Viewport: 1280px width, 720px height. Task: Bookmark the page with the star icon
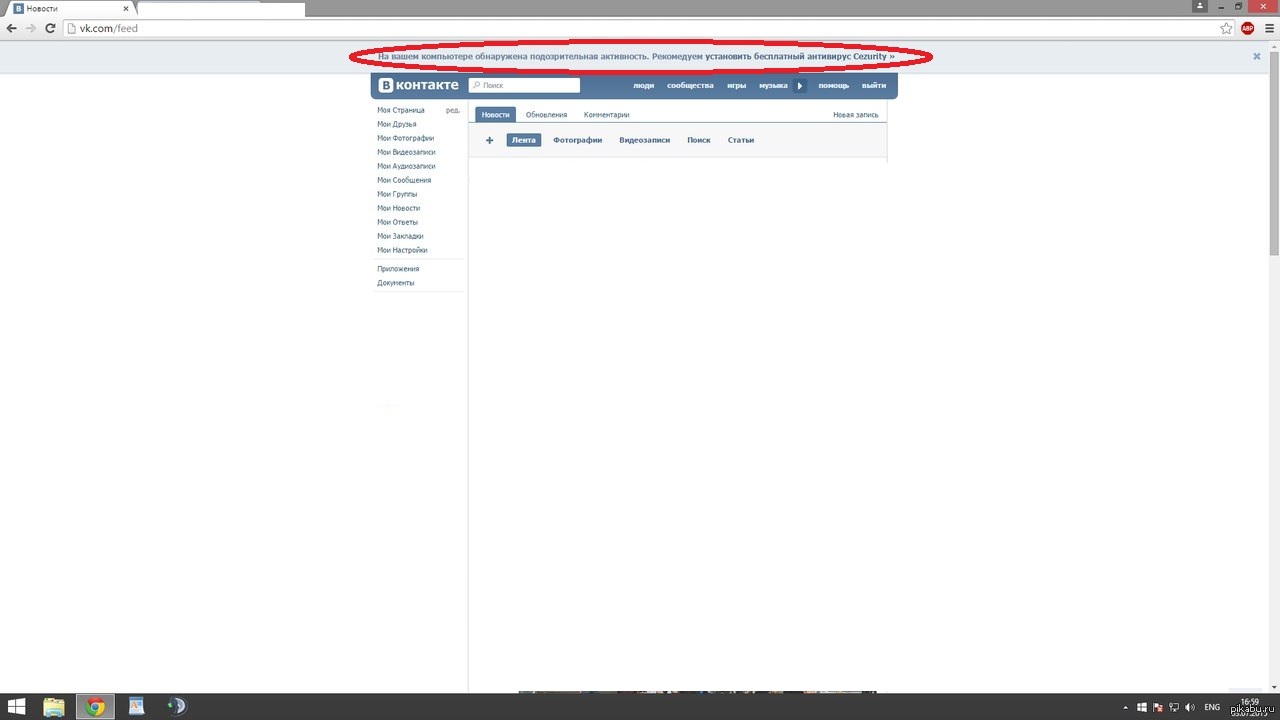click(1226, 28)
